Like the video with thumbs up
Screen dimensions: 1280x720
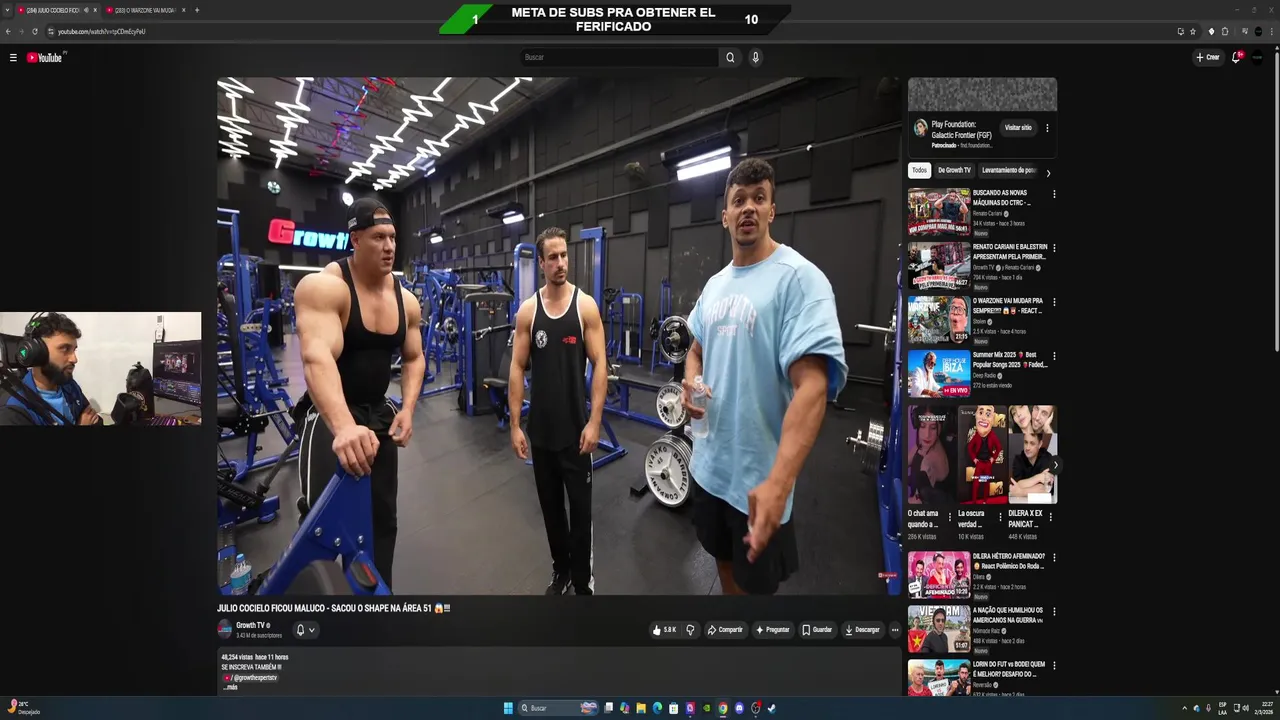click(x=664, y=630)
